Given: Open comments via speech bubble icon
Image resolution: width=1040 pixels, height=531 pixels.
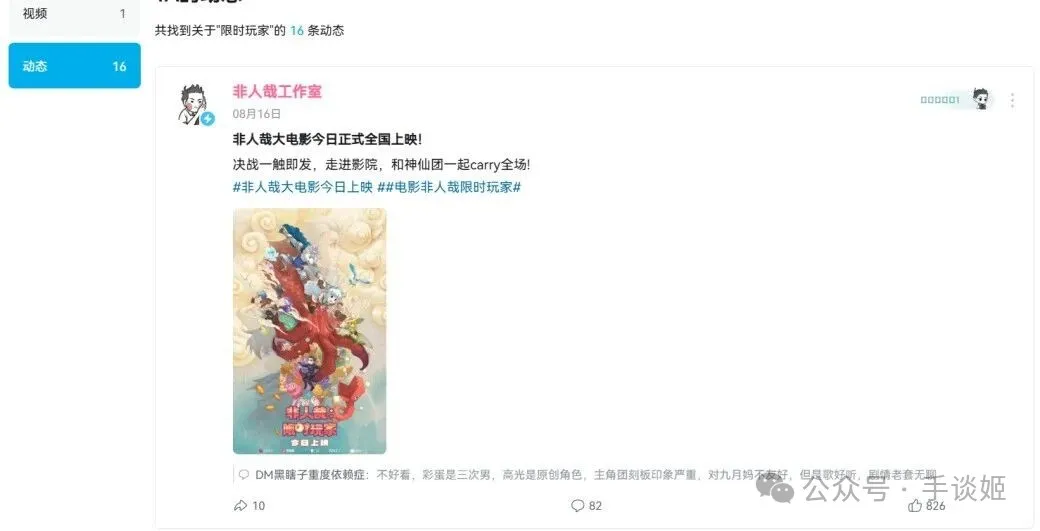Looking at the screenshot, I should 578,506.
